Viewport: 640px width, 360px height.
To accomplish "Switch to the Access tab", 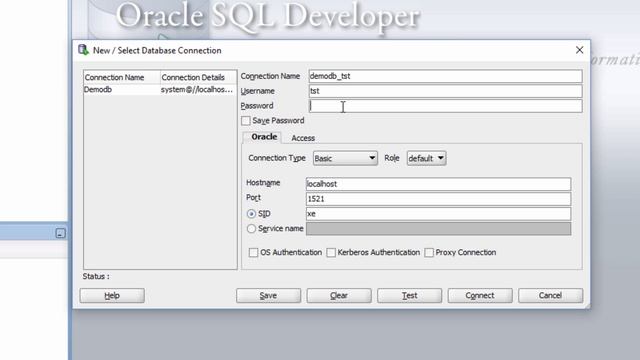I will [x=303, y=138].
